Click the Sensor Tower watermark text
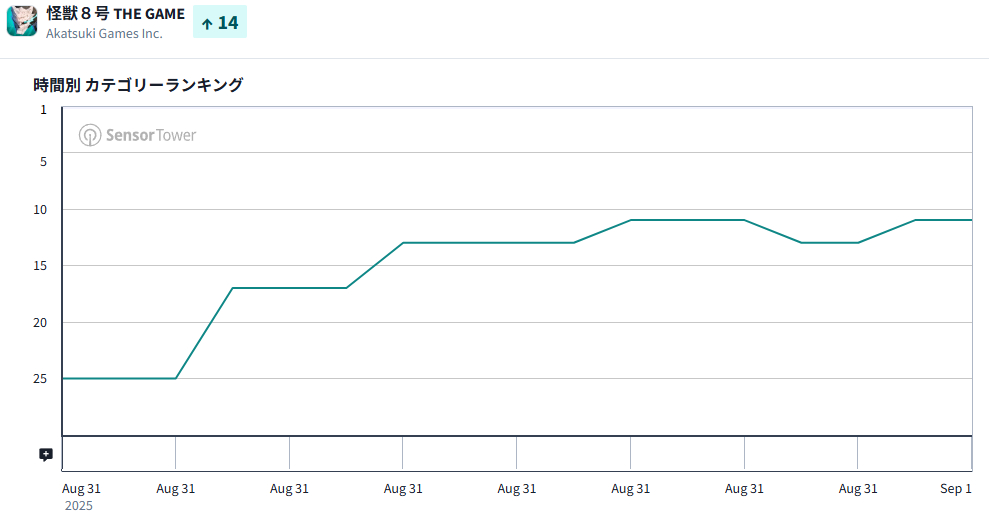 151,135
